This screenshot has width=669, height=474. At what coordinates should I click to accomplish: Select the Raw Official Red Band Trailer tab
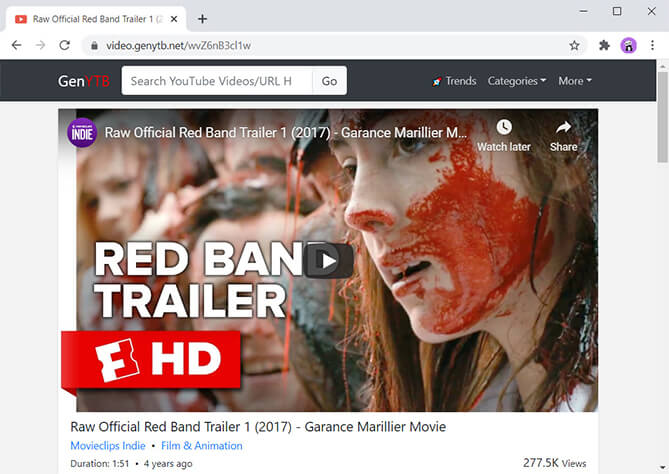(97, 19)
